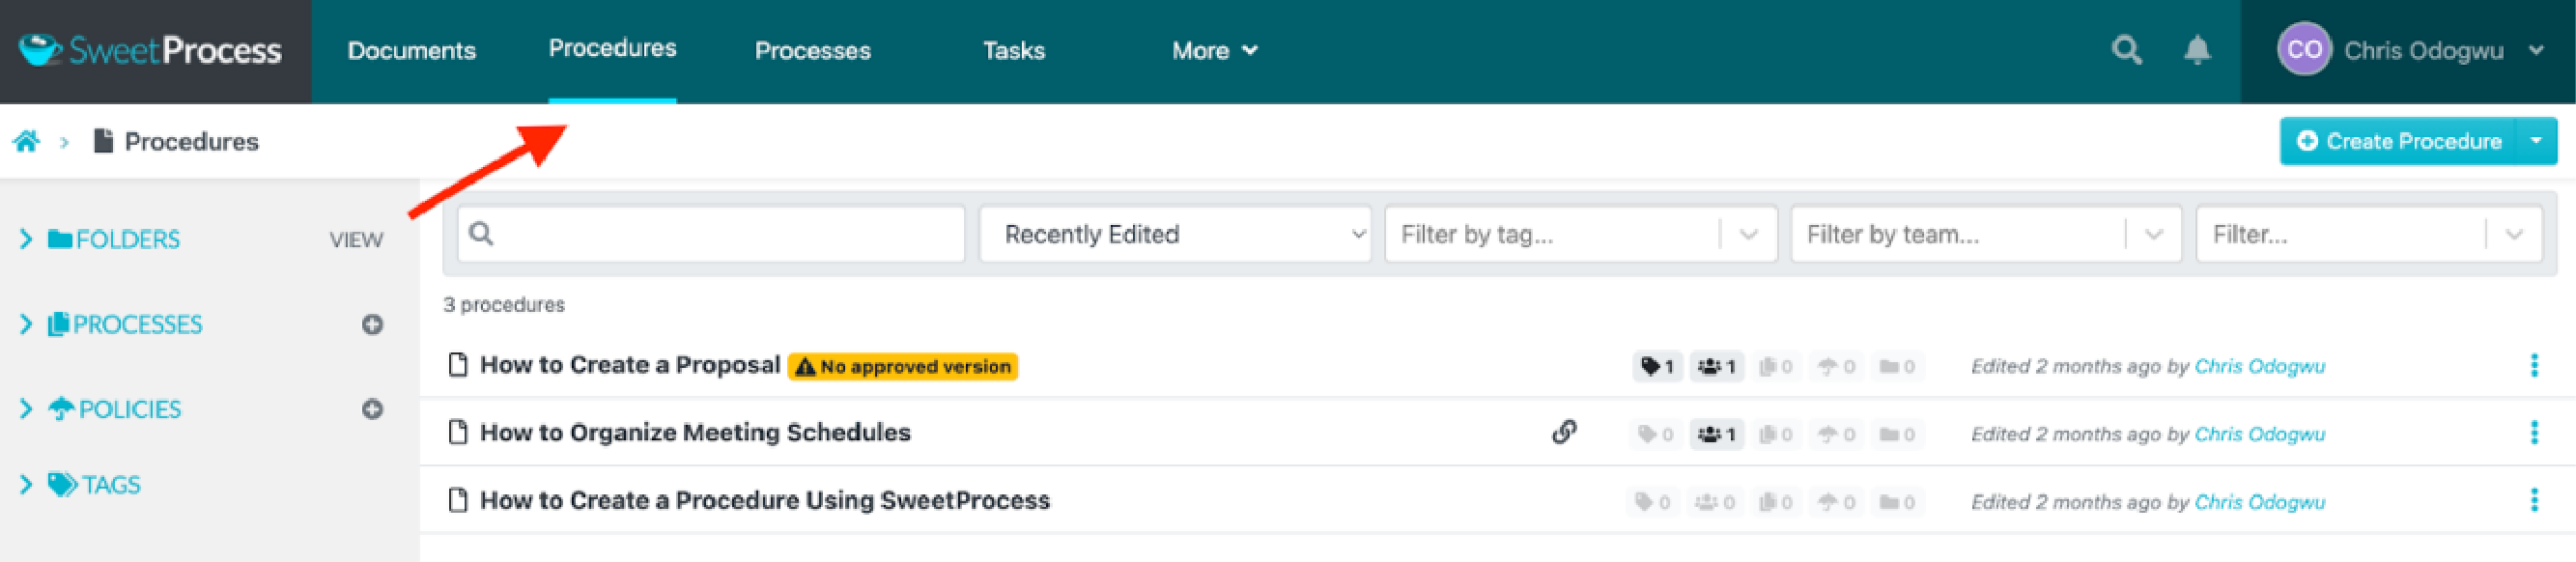Open How to Organize Meeting Schedules procedure

point(695,432)
